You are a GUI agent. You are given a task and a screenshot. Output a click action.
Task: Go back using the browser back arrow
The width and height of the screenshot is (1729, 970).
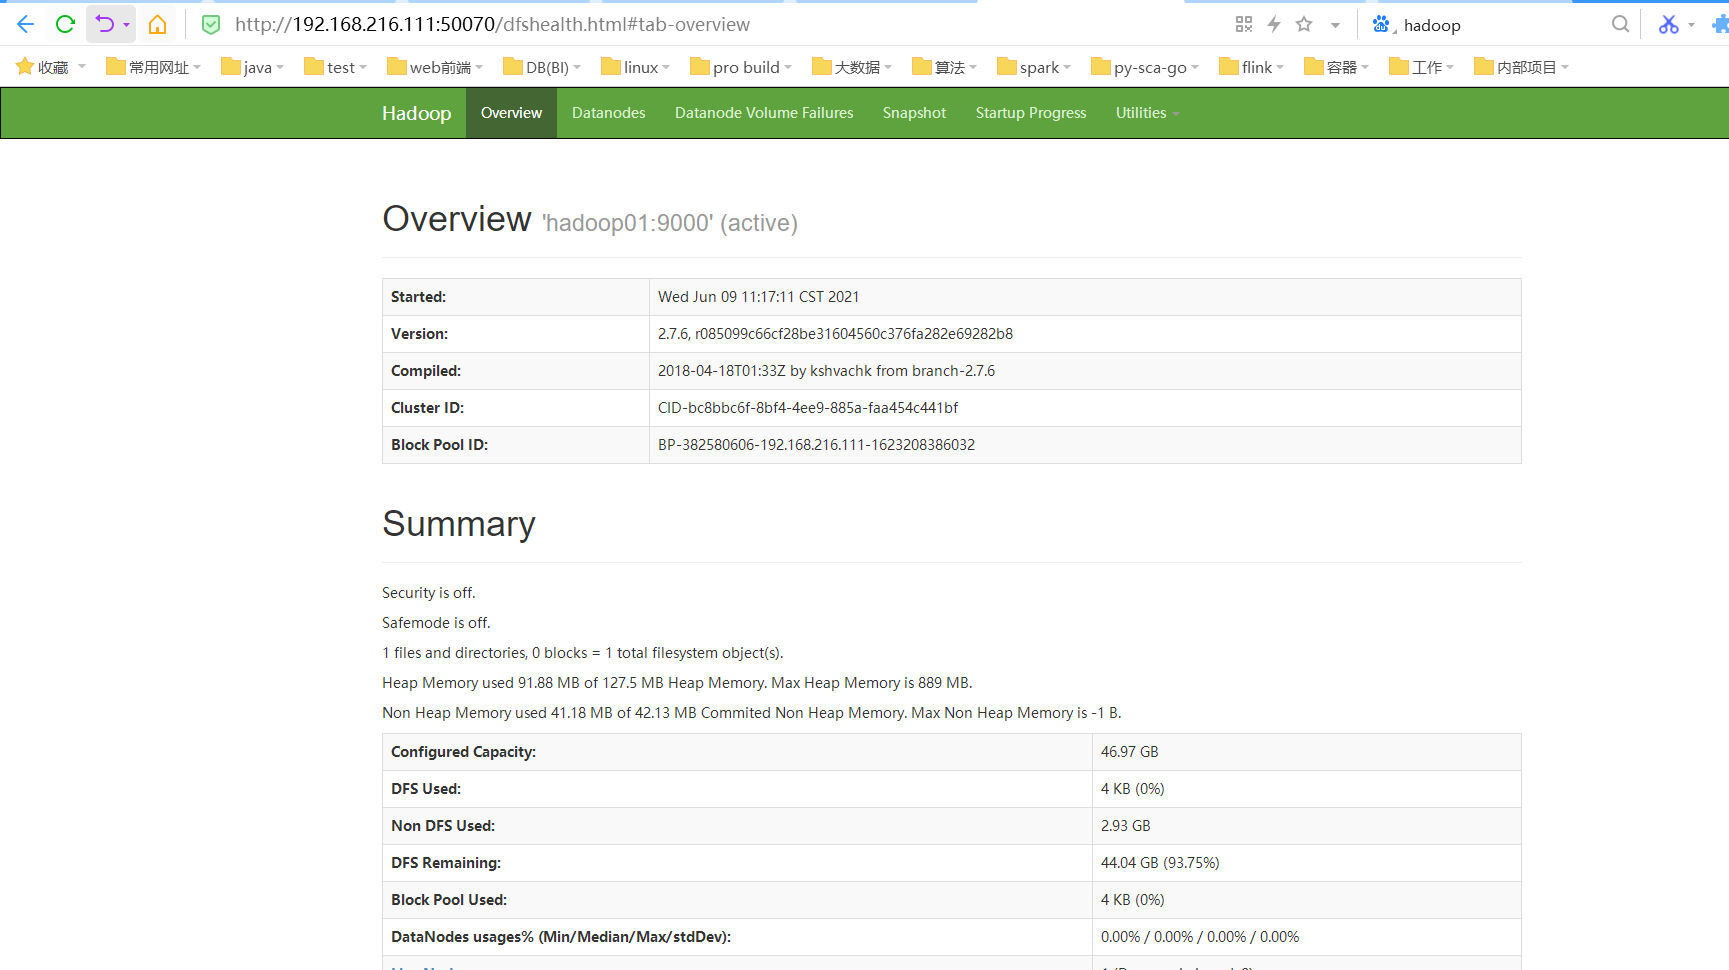pyautogui.click(x=26, y=24)
